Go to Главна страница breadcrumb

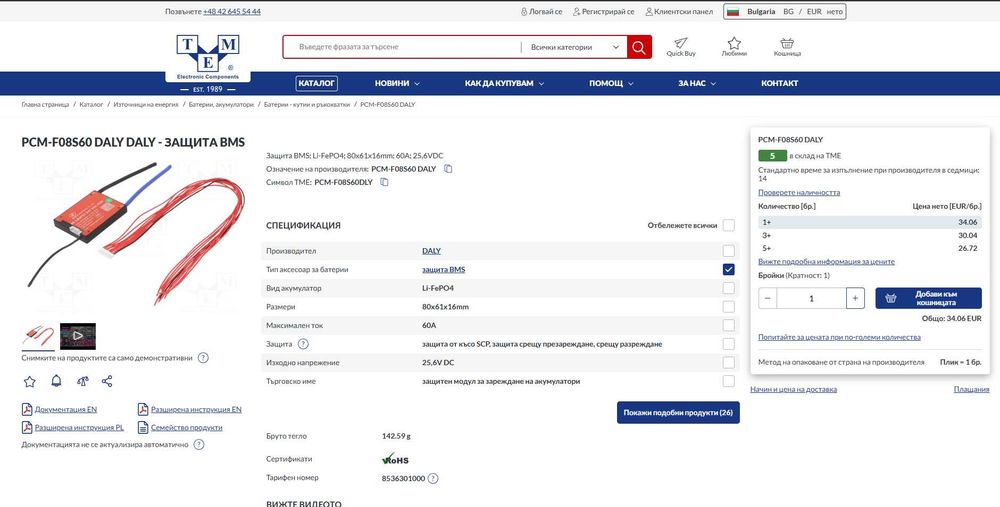click(x=45, y=104)
